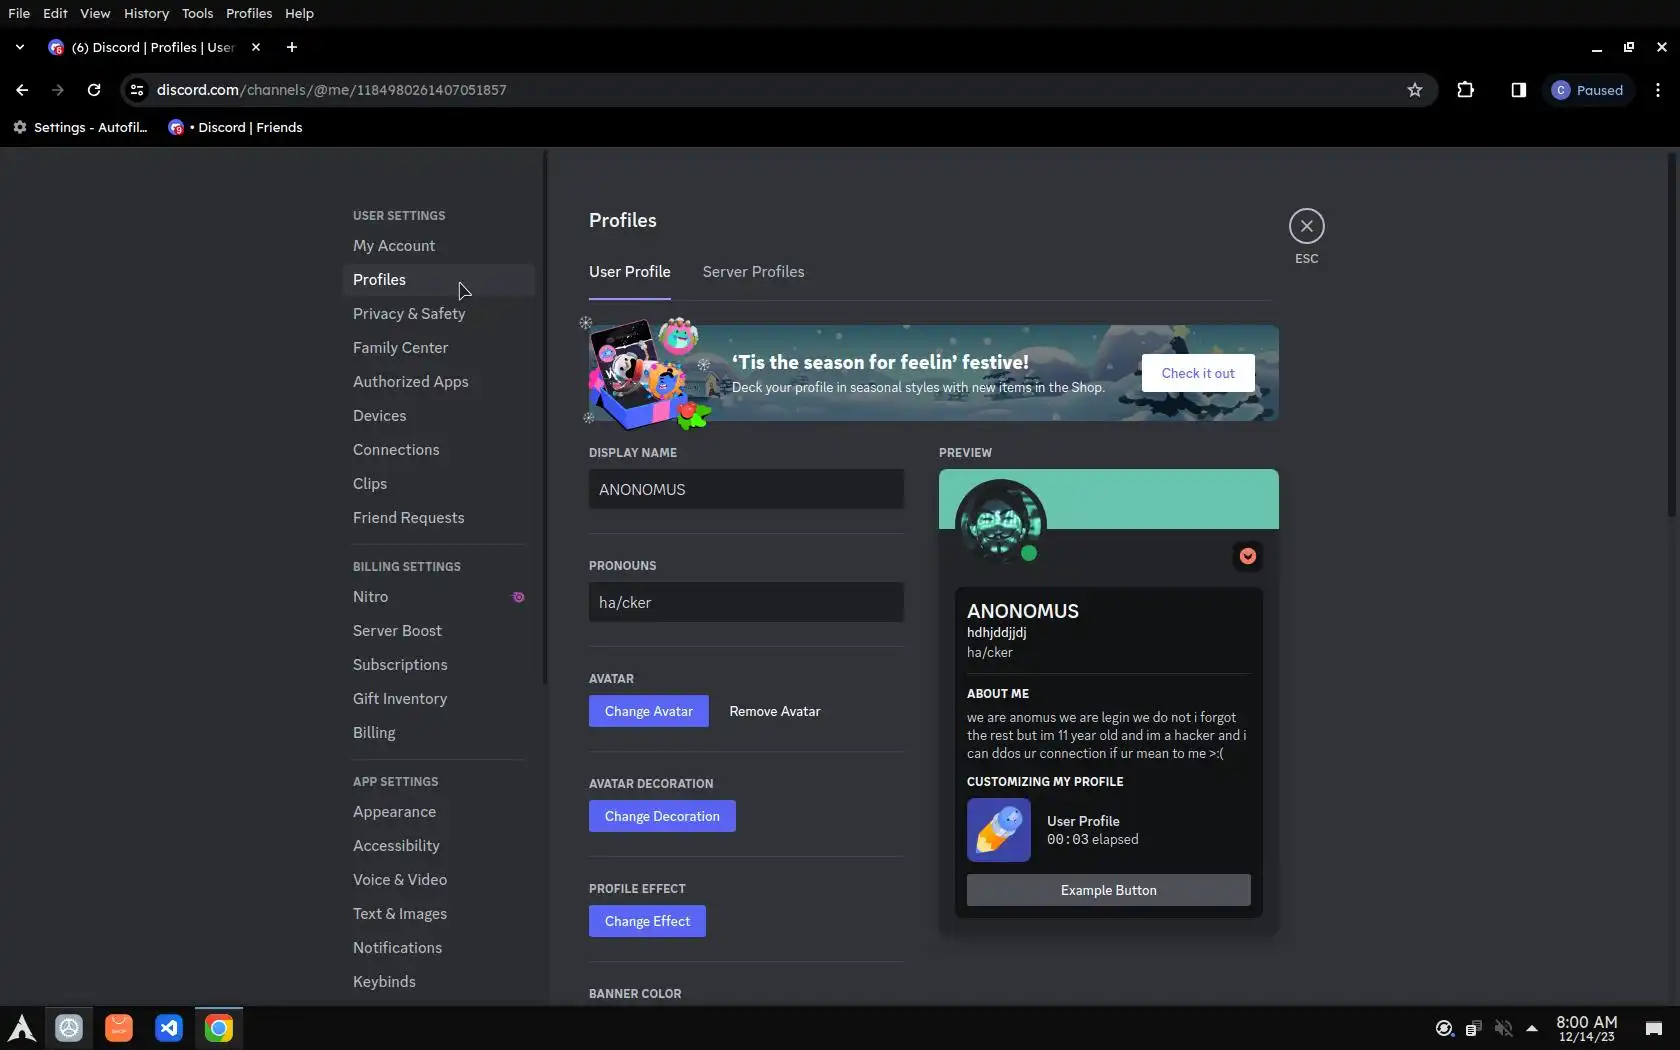This screenshot has width=1680, height=1050.
Task: Open Keybinds settings
Action: (438, 982)
